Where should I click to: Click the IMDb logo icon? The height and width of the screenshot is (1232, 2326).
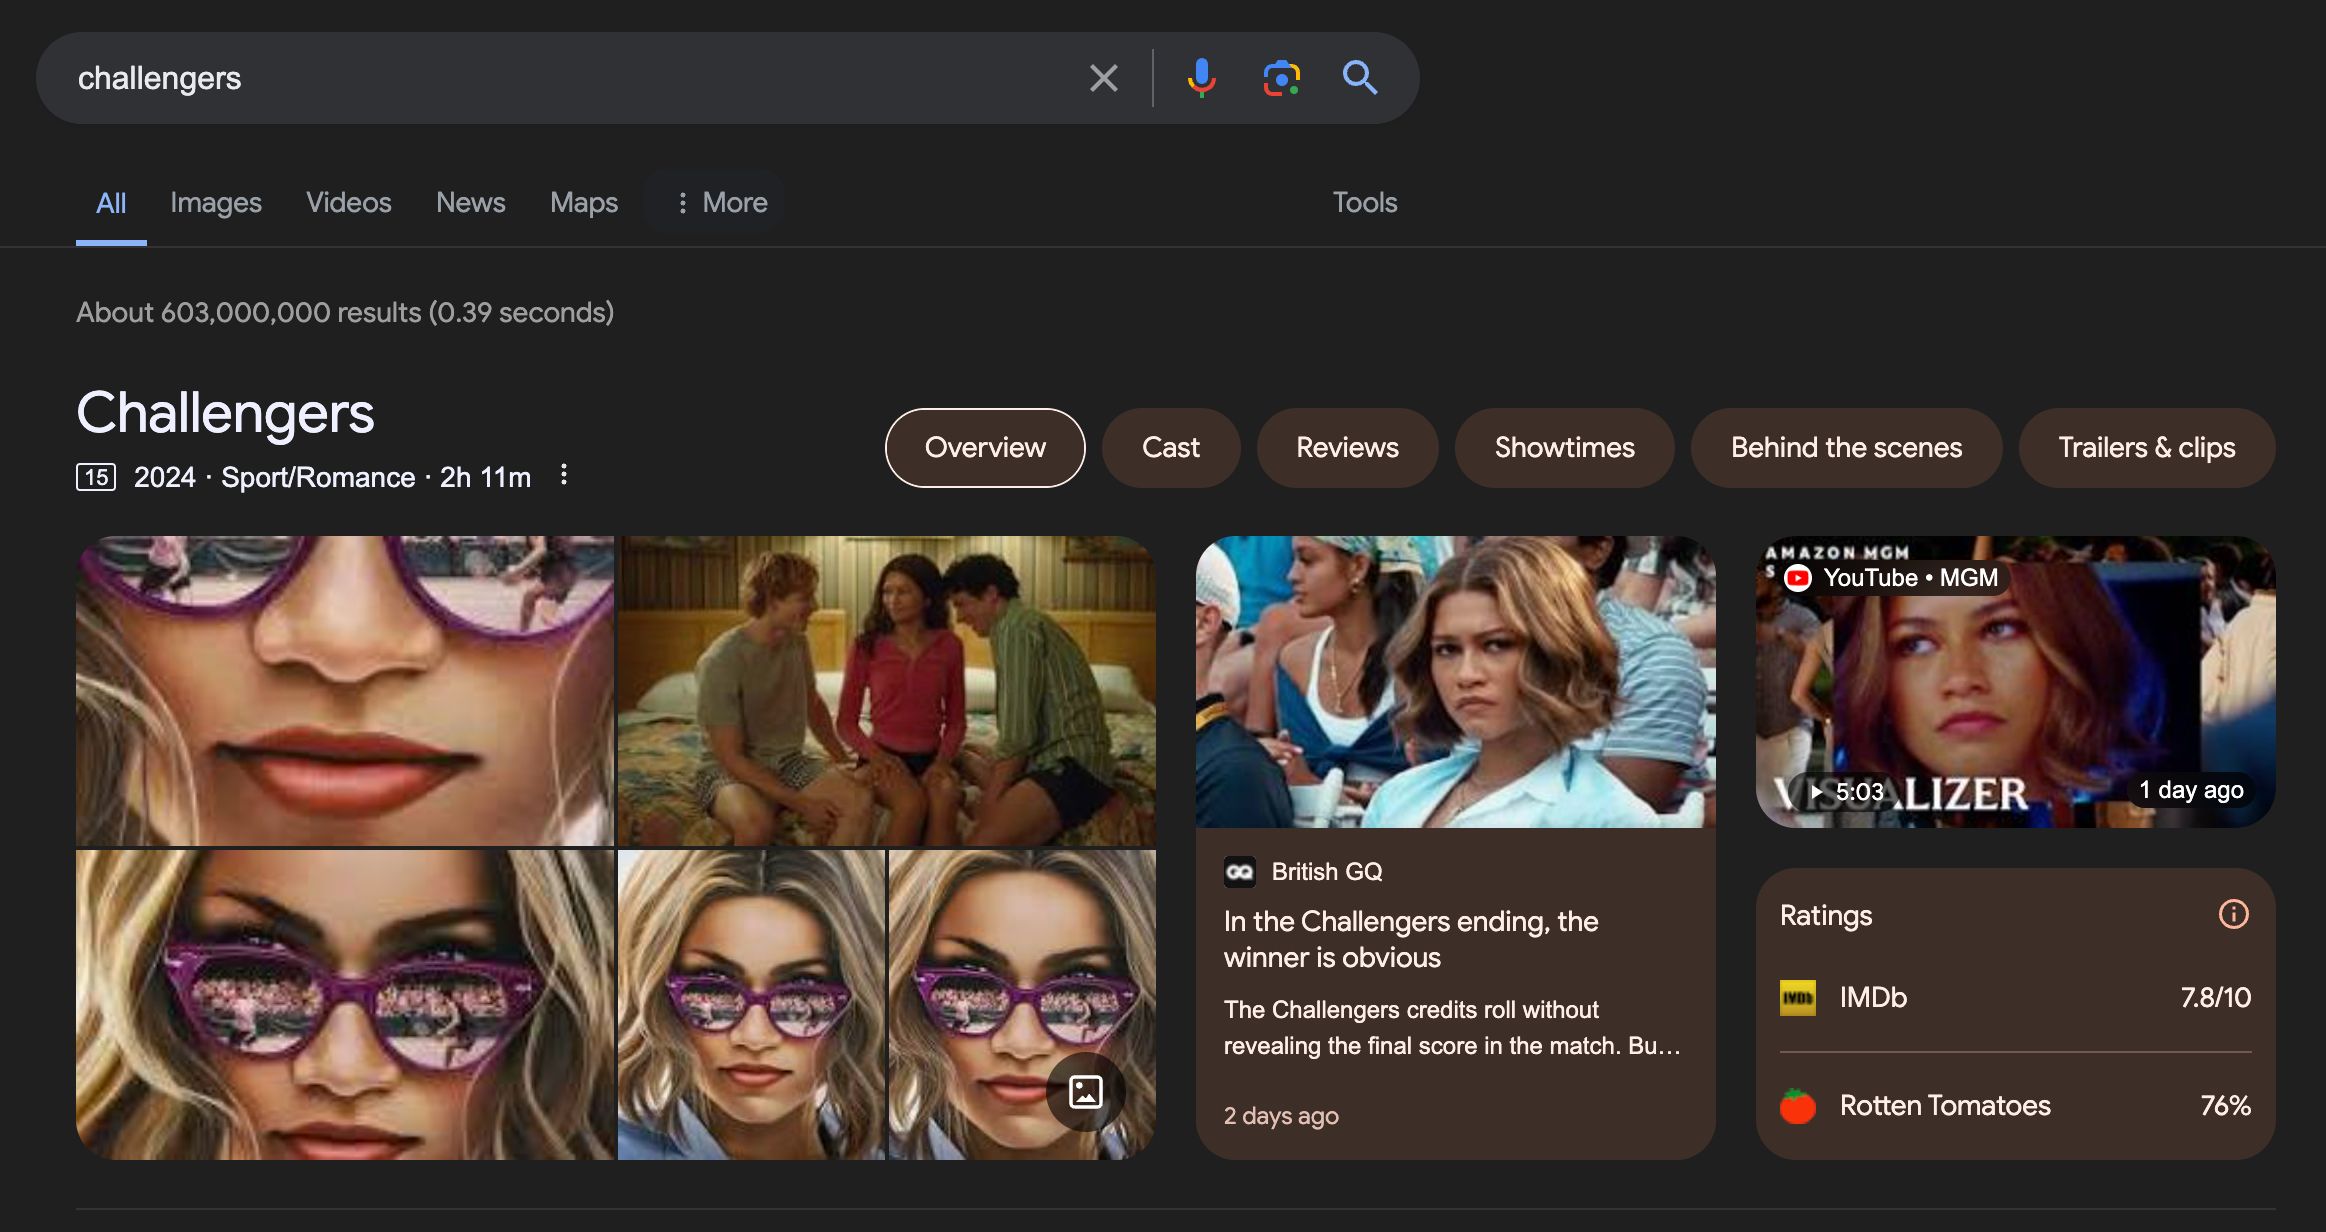point(1798,997)
